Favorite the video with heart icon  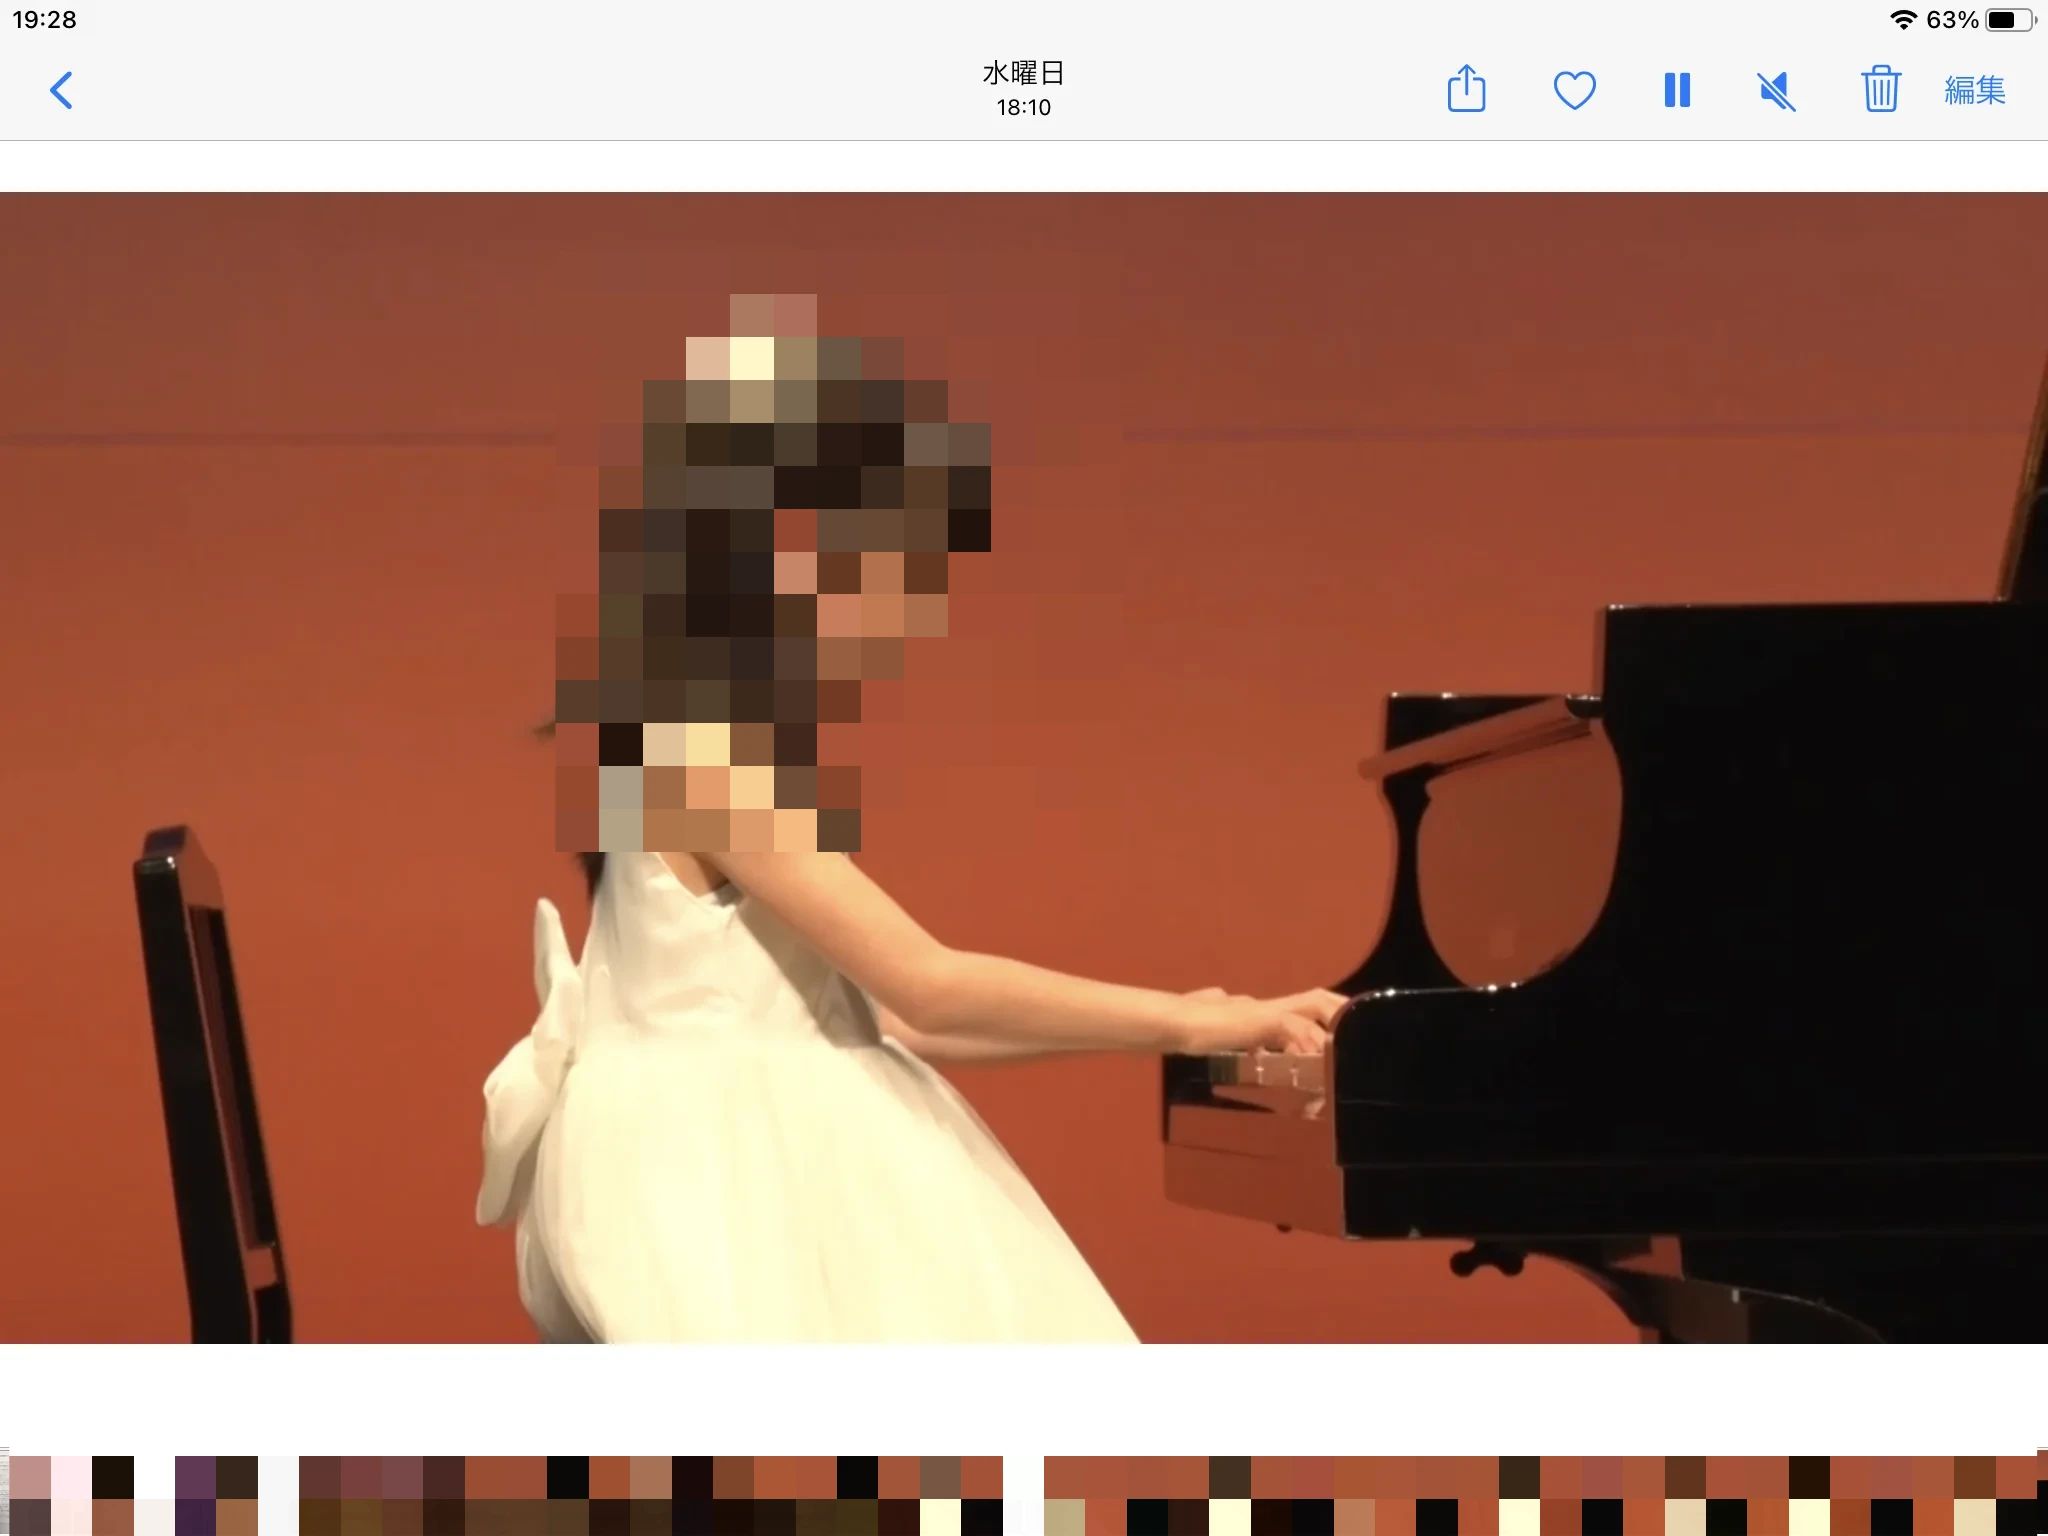click(1574, 90)
